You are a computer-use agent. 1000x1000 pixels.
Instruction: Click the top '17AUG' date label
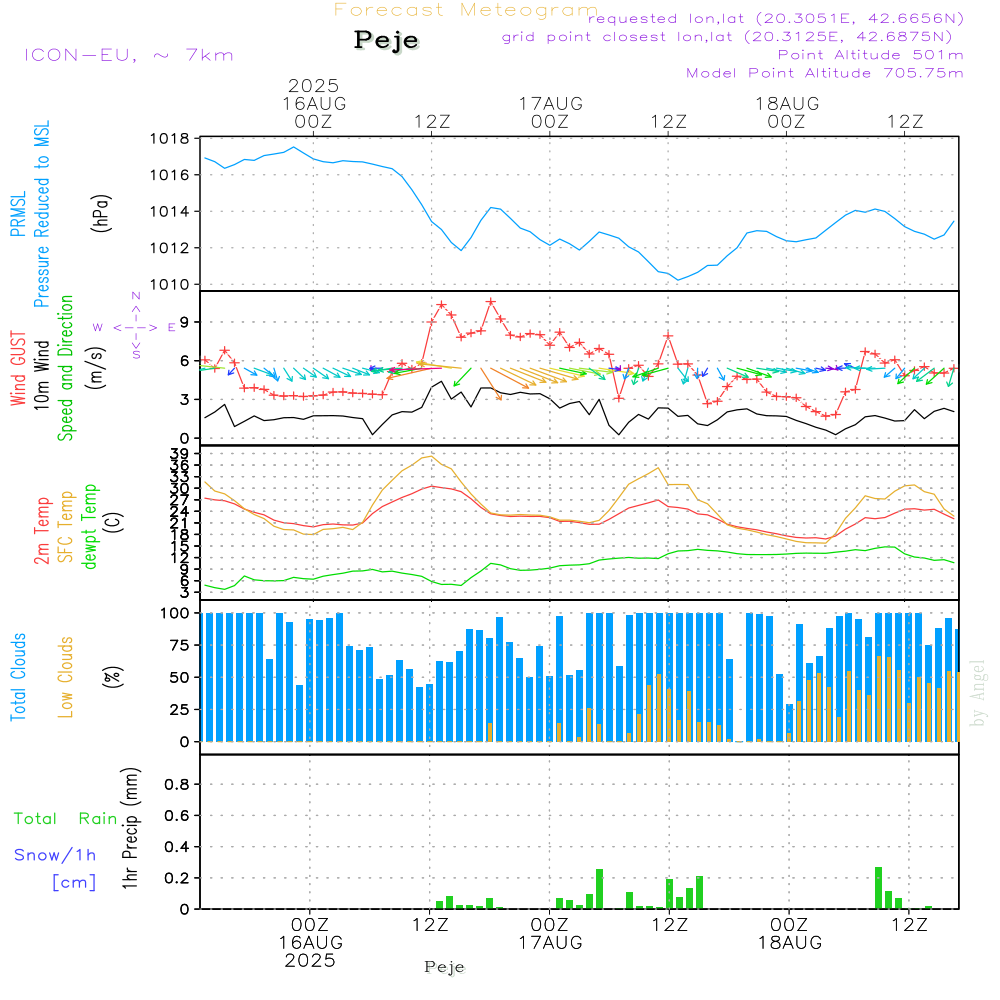[x=550, y=104]
